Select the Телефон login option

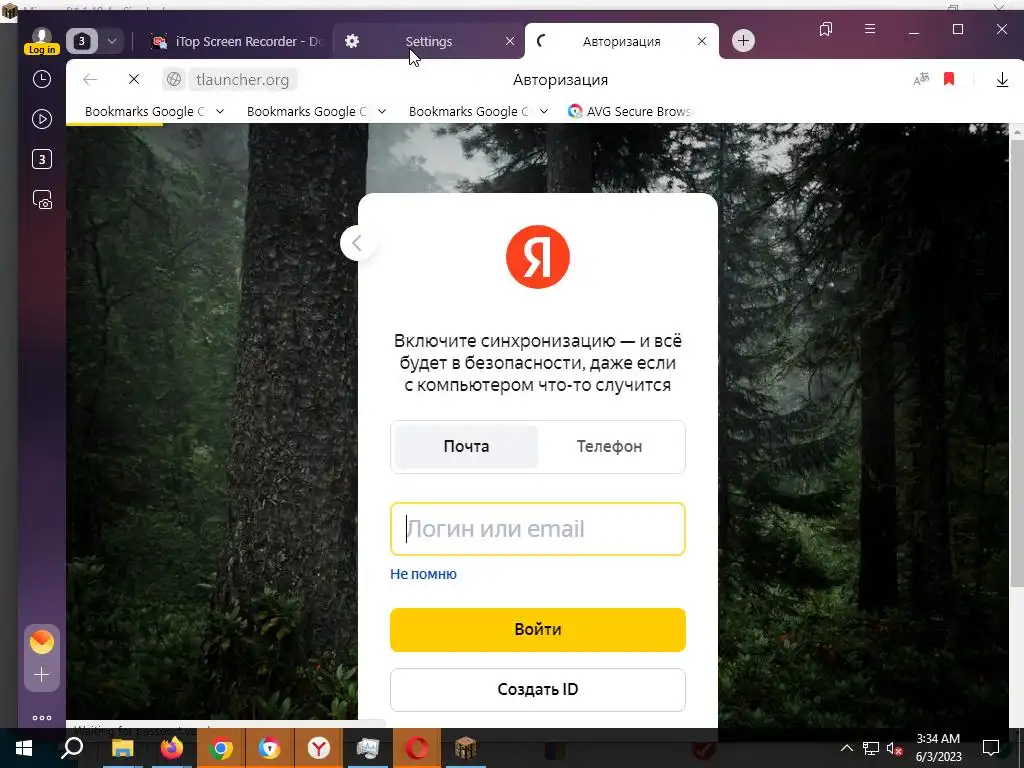pyautogui.click(x=609, y=447)
